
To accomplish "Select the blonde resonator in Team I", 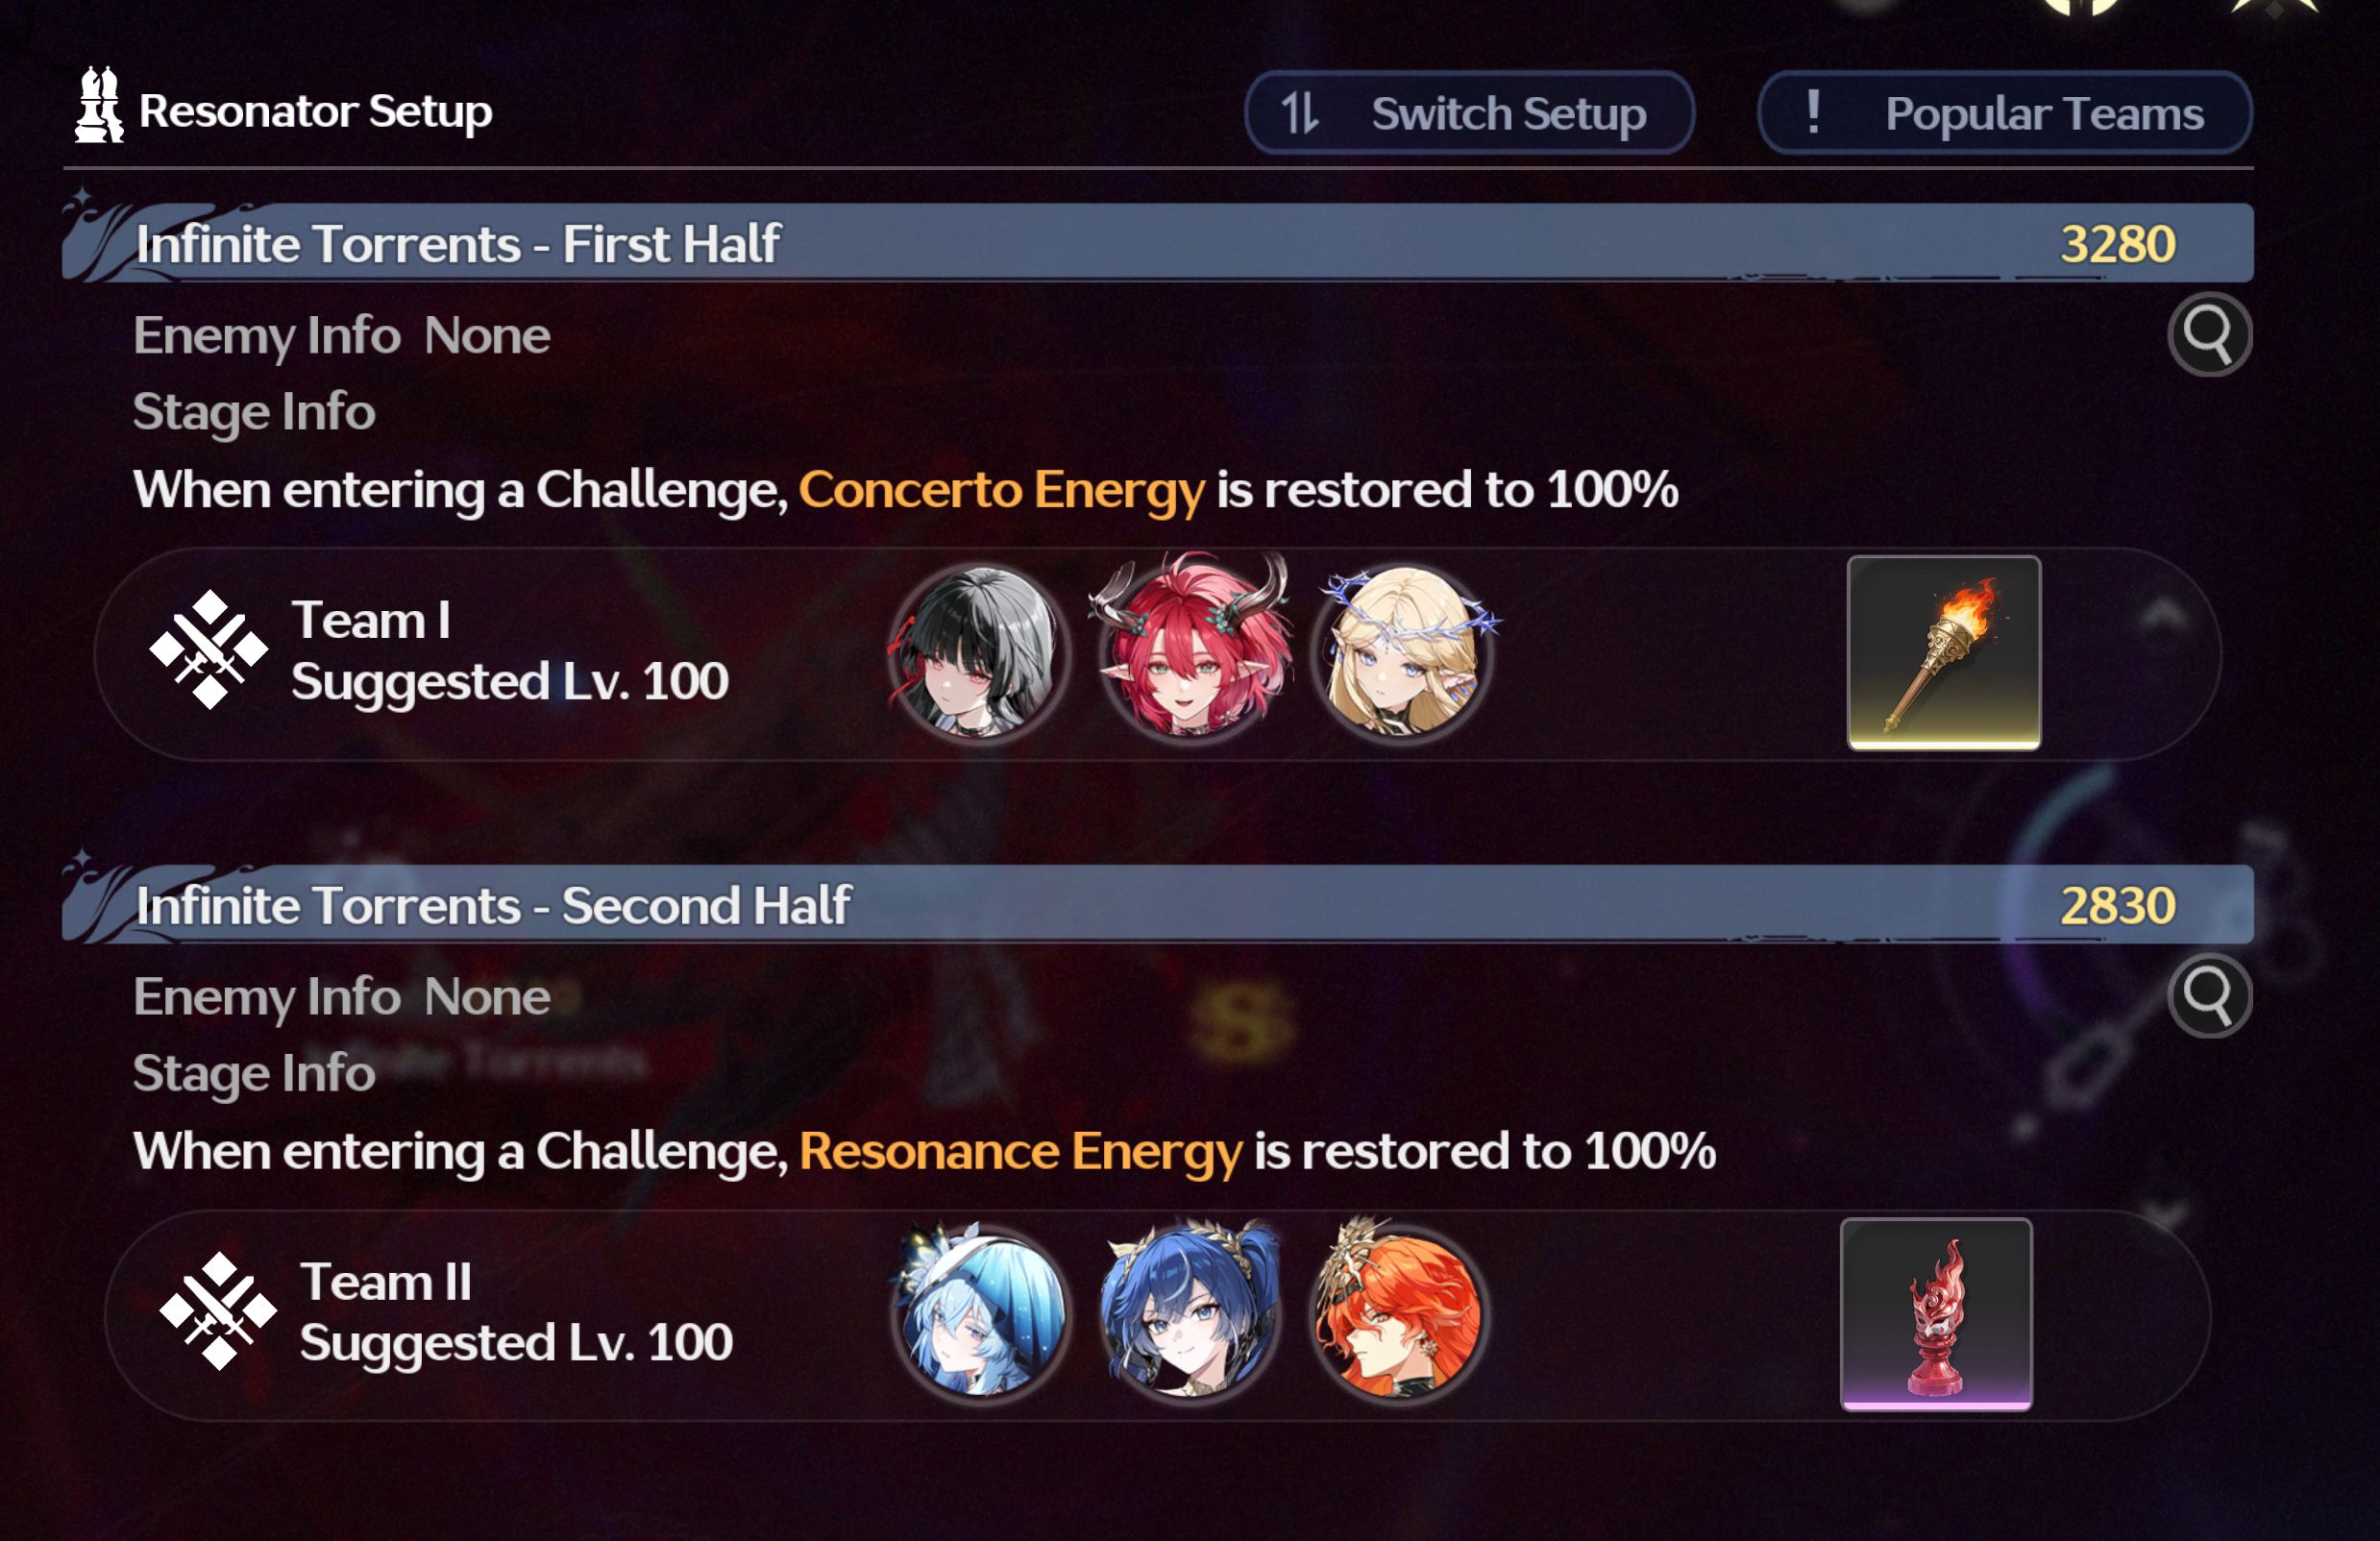I will (1402, 653).
